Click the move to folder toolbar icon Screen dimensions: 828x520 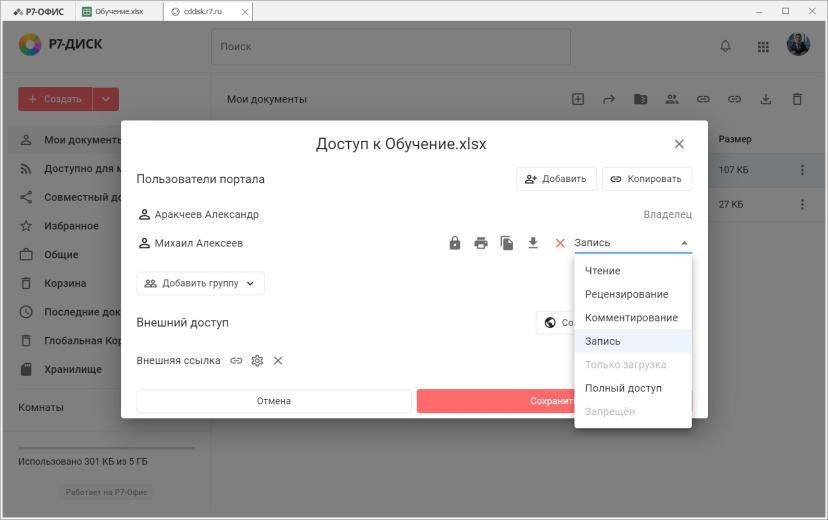pyautogui.click(x=640, y=99)
